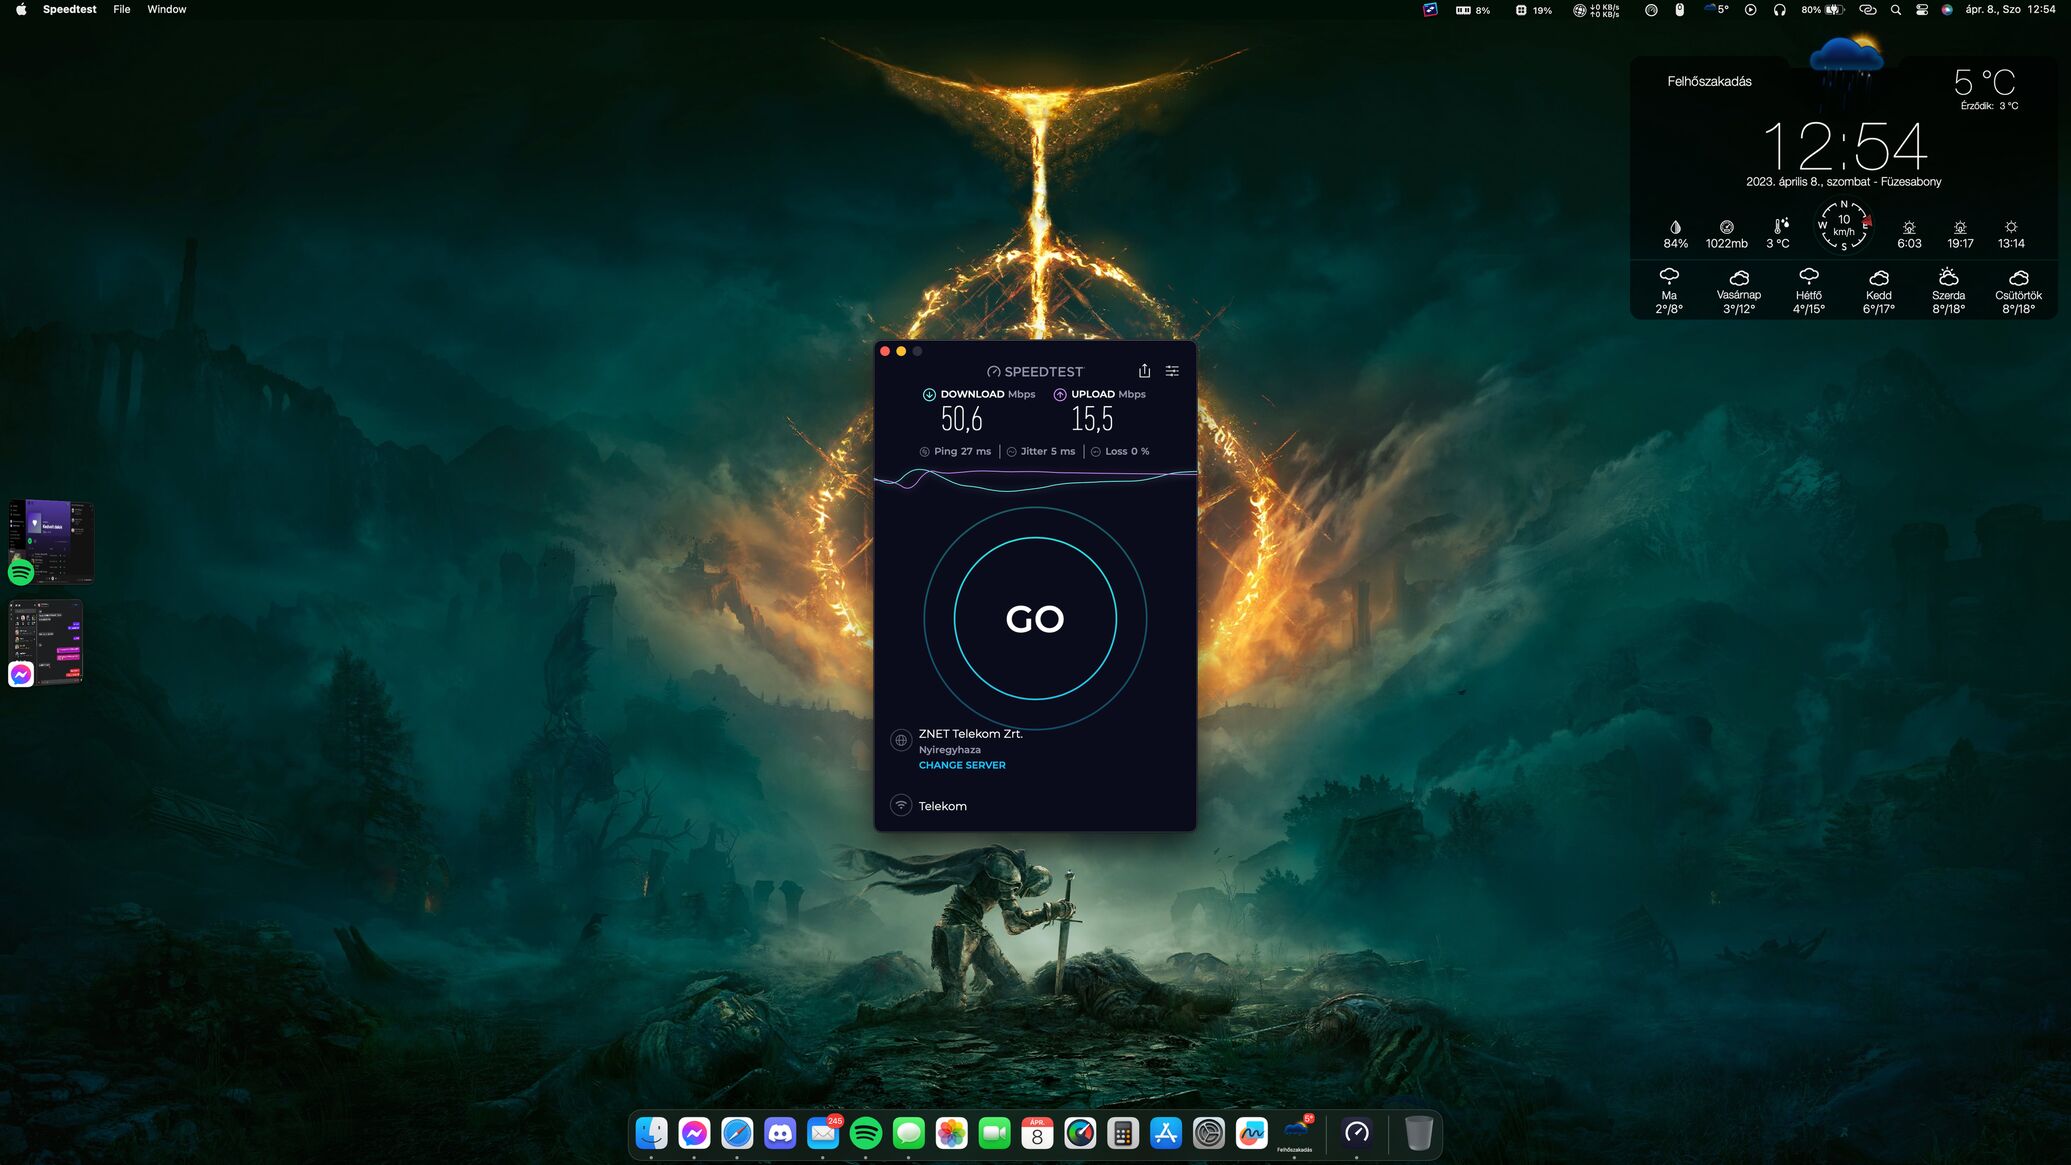2071x1165 pixels.
Task: Open the Spotify window thumbnail in Stage Manager
Action: point(51,541)
